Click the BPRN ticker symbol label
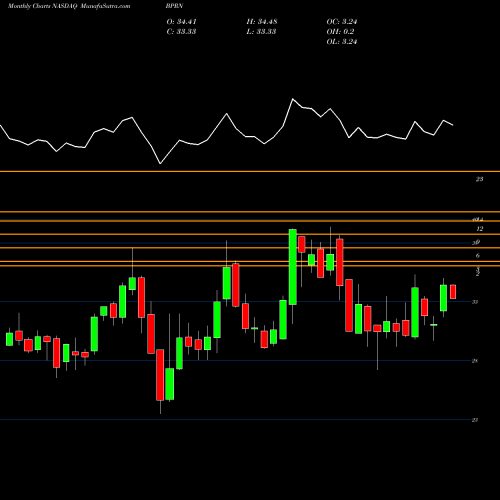Screen dimensions: 500x500 (175, 6)
